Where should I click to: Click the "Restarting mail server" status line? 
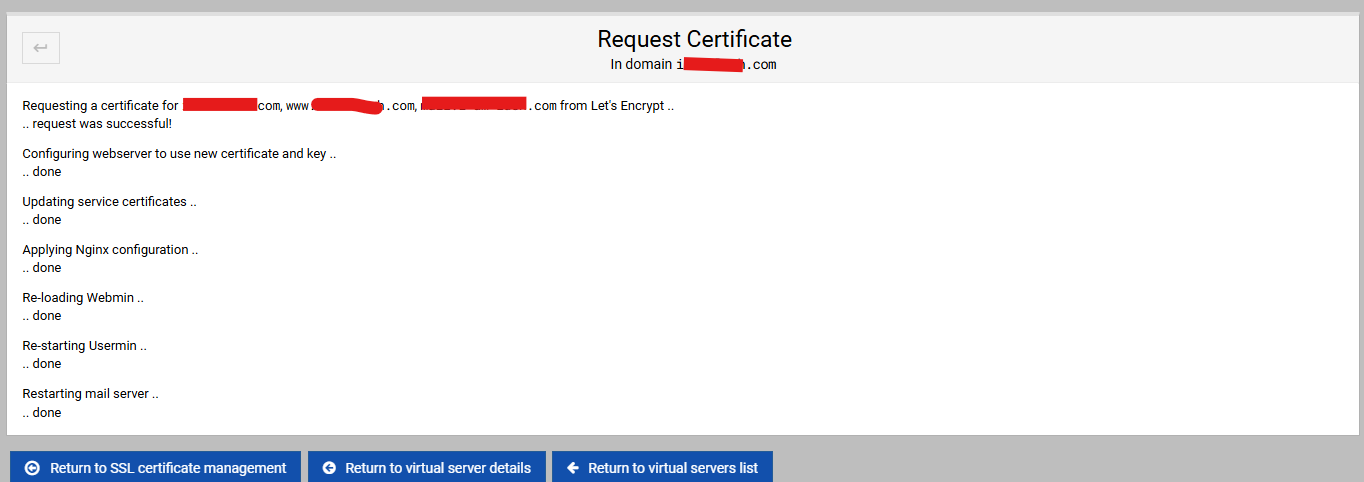[90, 394]
